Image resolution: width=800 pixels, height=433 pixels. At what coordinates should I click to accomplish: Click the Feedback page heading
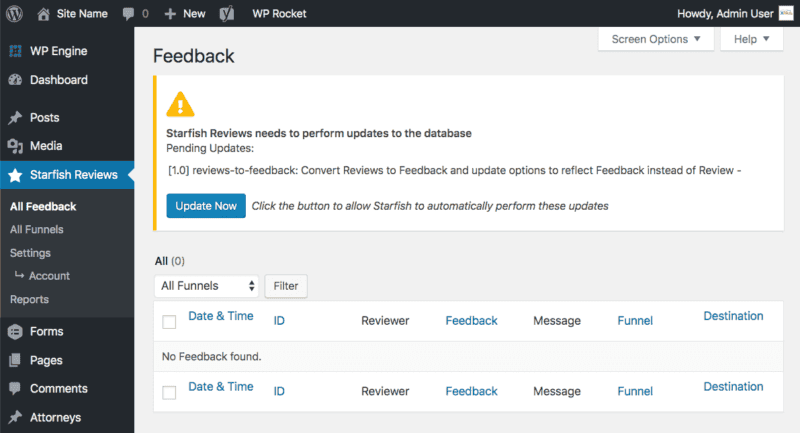[x=194, y=56]
